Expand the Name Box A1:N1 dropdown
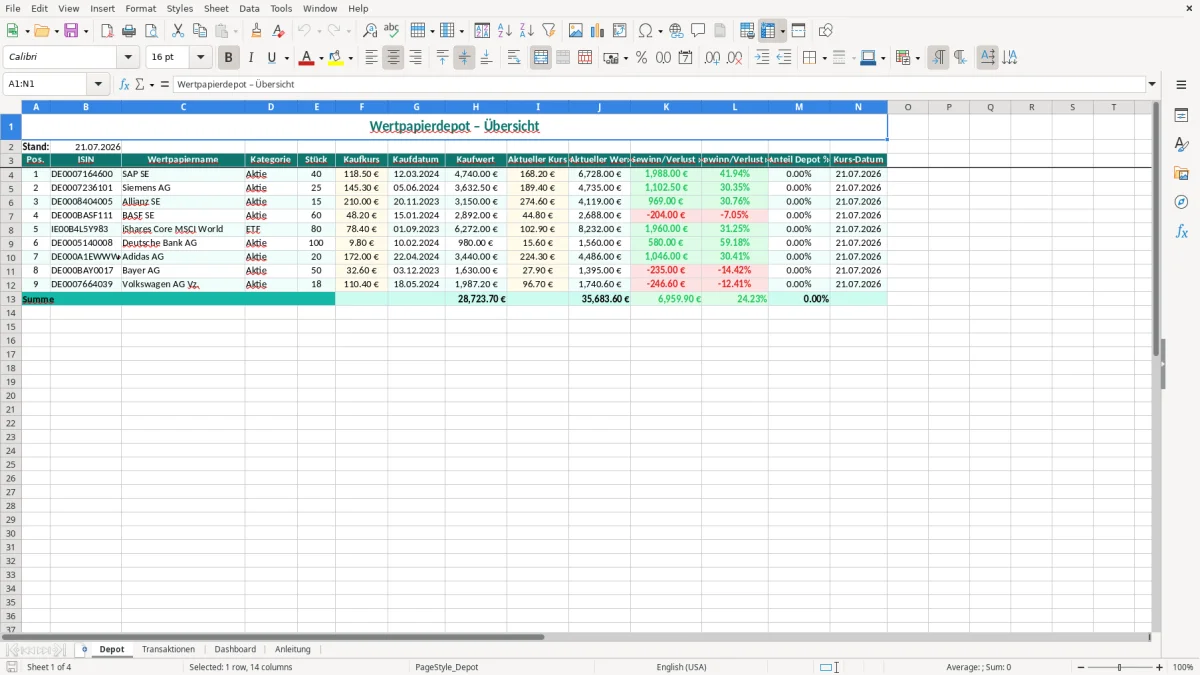Viewport: 1200px width, 675px height. tap(98, 84)
